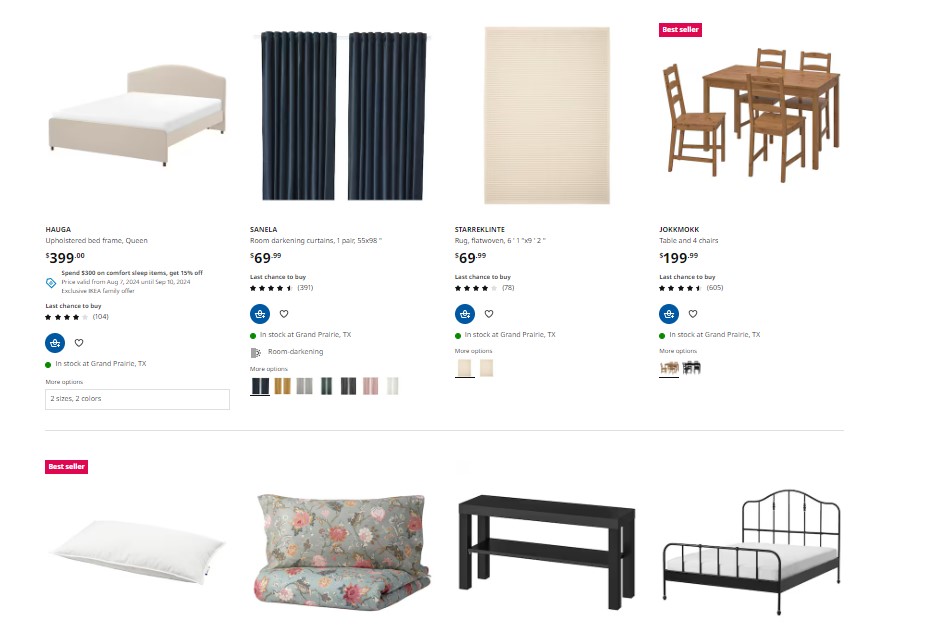Toggle favorite heart on STARREKLINTE rug
Image resolution: width=930 pixels, height=630 pixels.
(489, 314)
